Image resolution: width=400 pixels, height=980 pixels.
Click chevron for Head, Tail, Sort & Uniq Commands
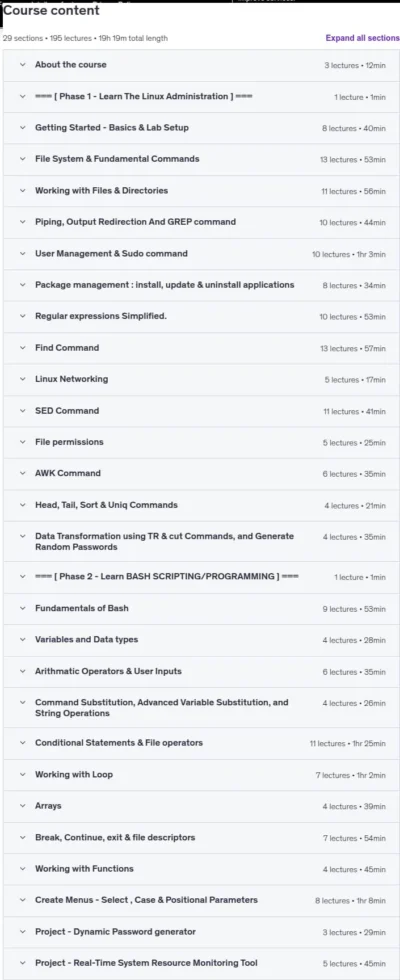click(x=22, y=505)
